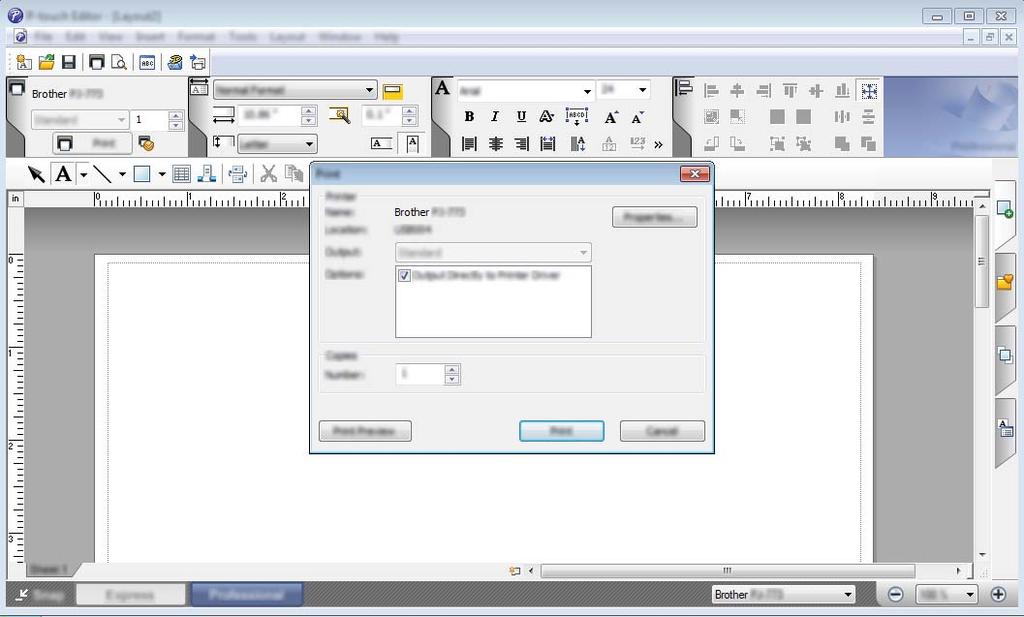Screen dimensions: 1024x617
Task: Open the font size dropdown
Action: (643, 89)
